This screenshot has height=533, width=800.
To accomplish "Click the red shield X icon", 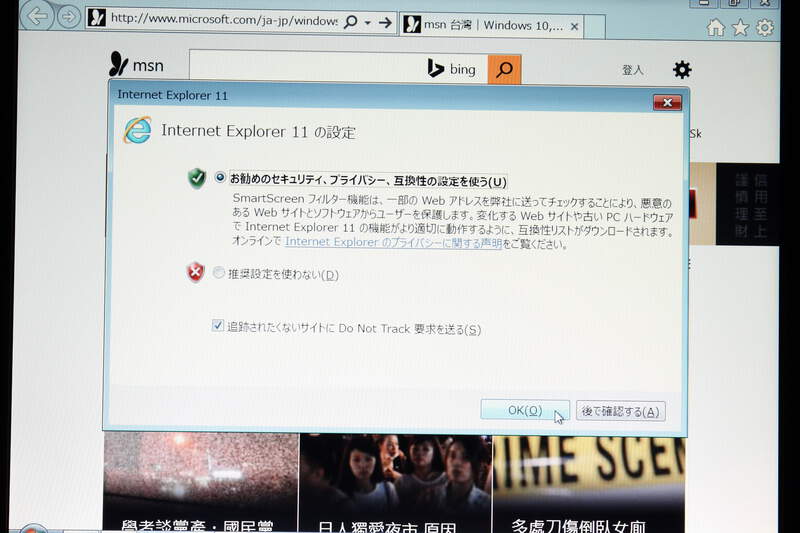I will [195, 272].
